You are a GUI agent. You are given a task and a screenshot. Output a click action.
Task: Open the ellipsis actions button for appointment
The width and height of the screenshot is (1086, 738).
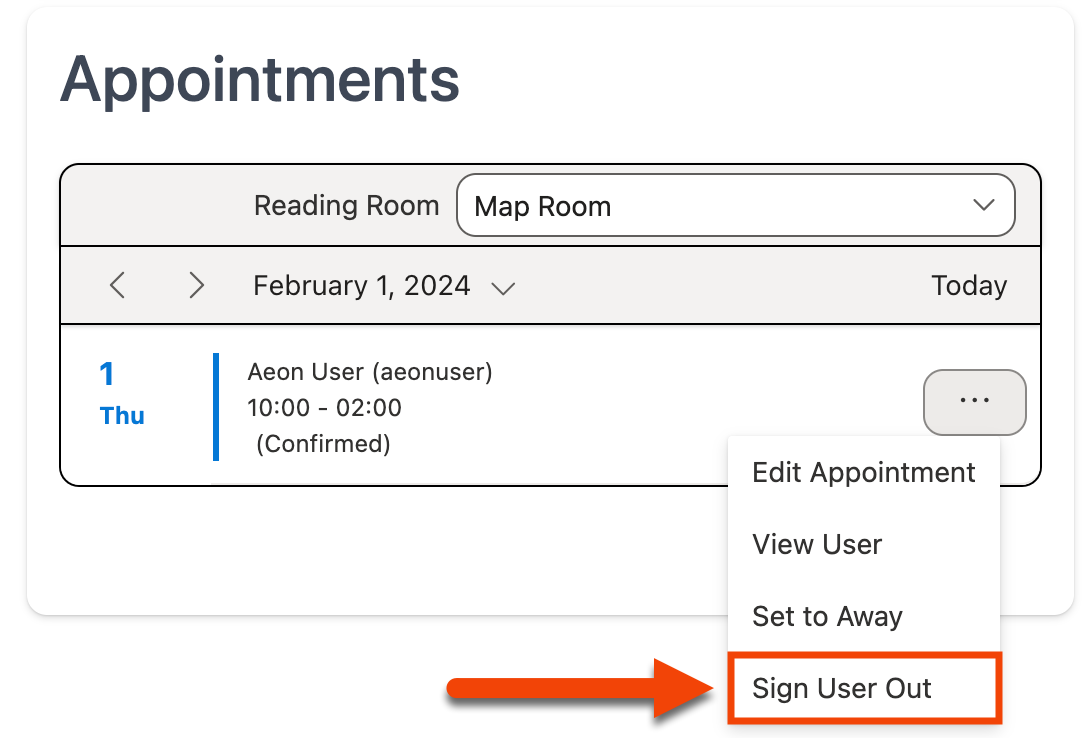tap(974, 402)
